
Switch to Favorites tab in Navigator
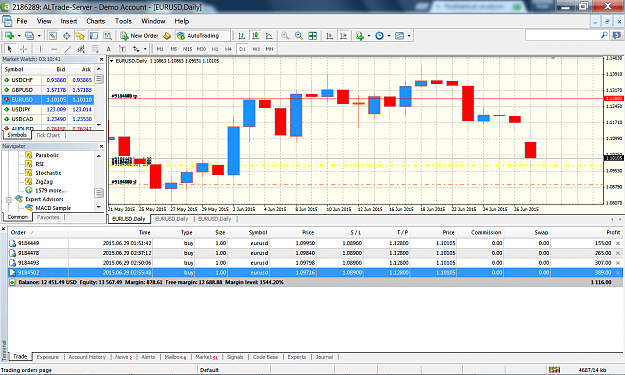click(x=48, y=218)
